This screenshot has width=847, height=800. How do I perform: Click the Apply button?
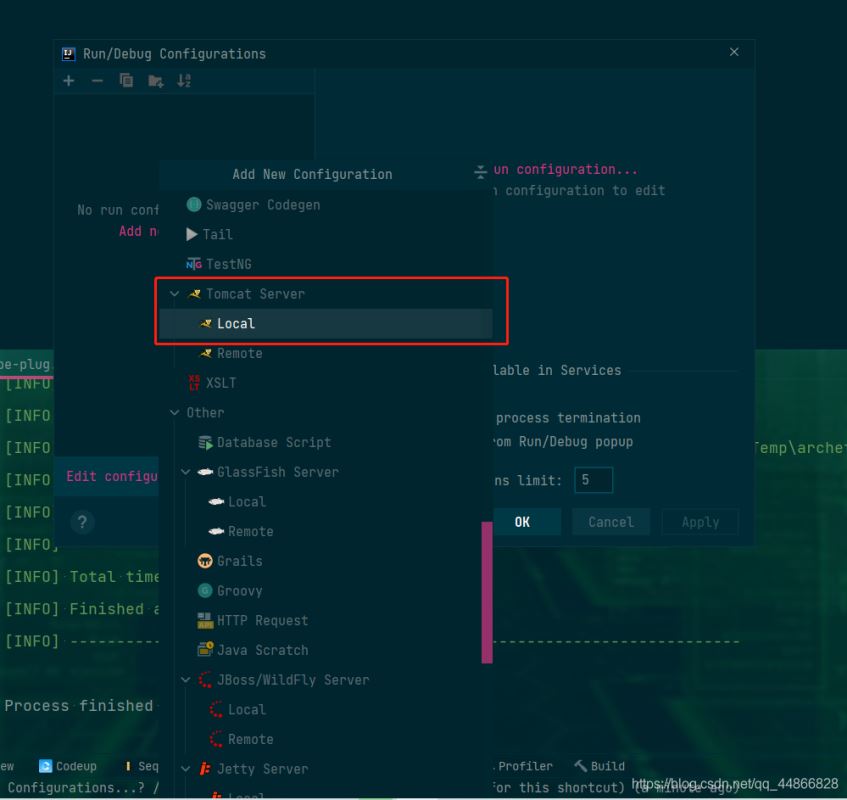click(700, 522)
